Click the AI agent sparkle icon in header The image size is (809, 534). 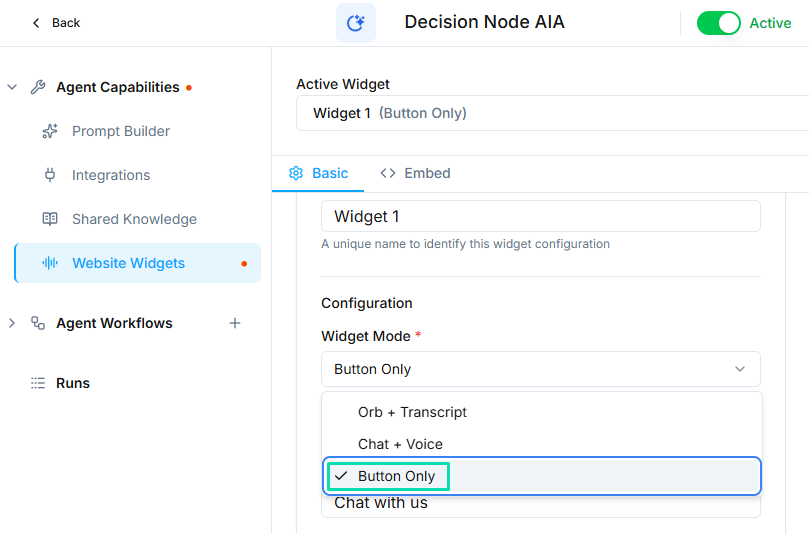[x=355, y=23]
